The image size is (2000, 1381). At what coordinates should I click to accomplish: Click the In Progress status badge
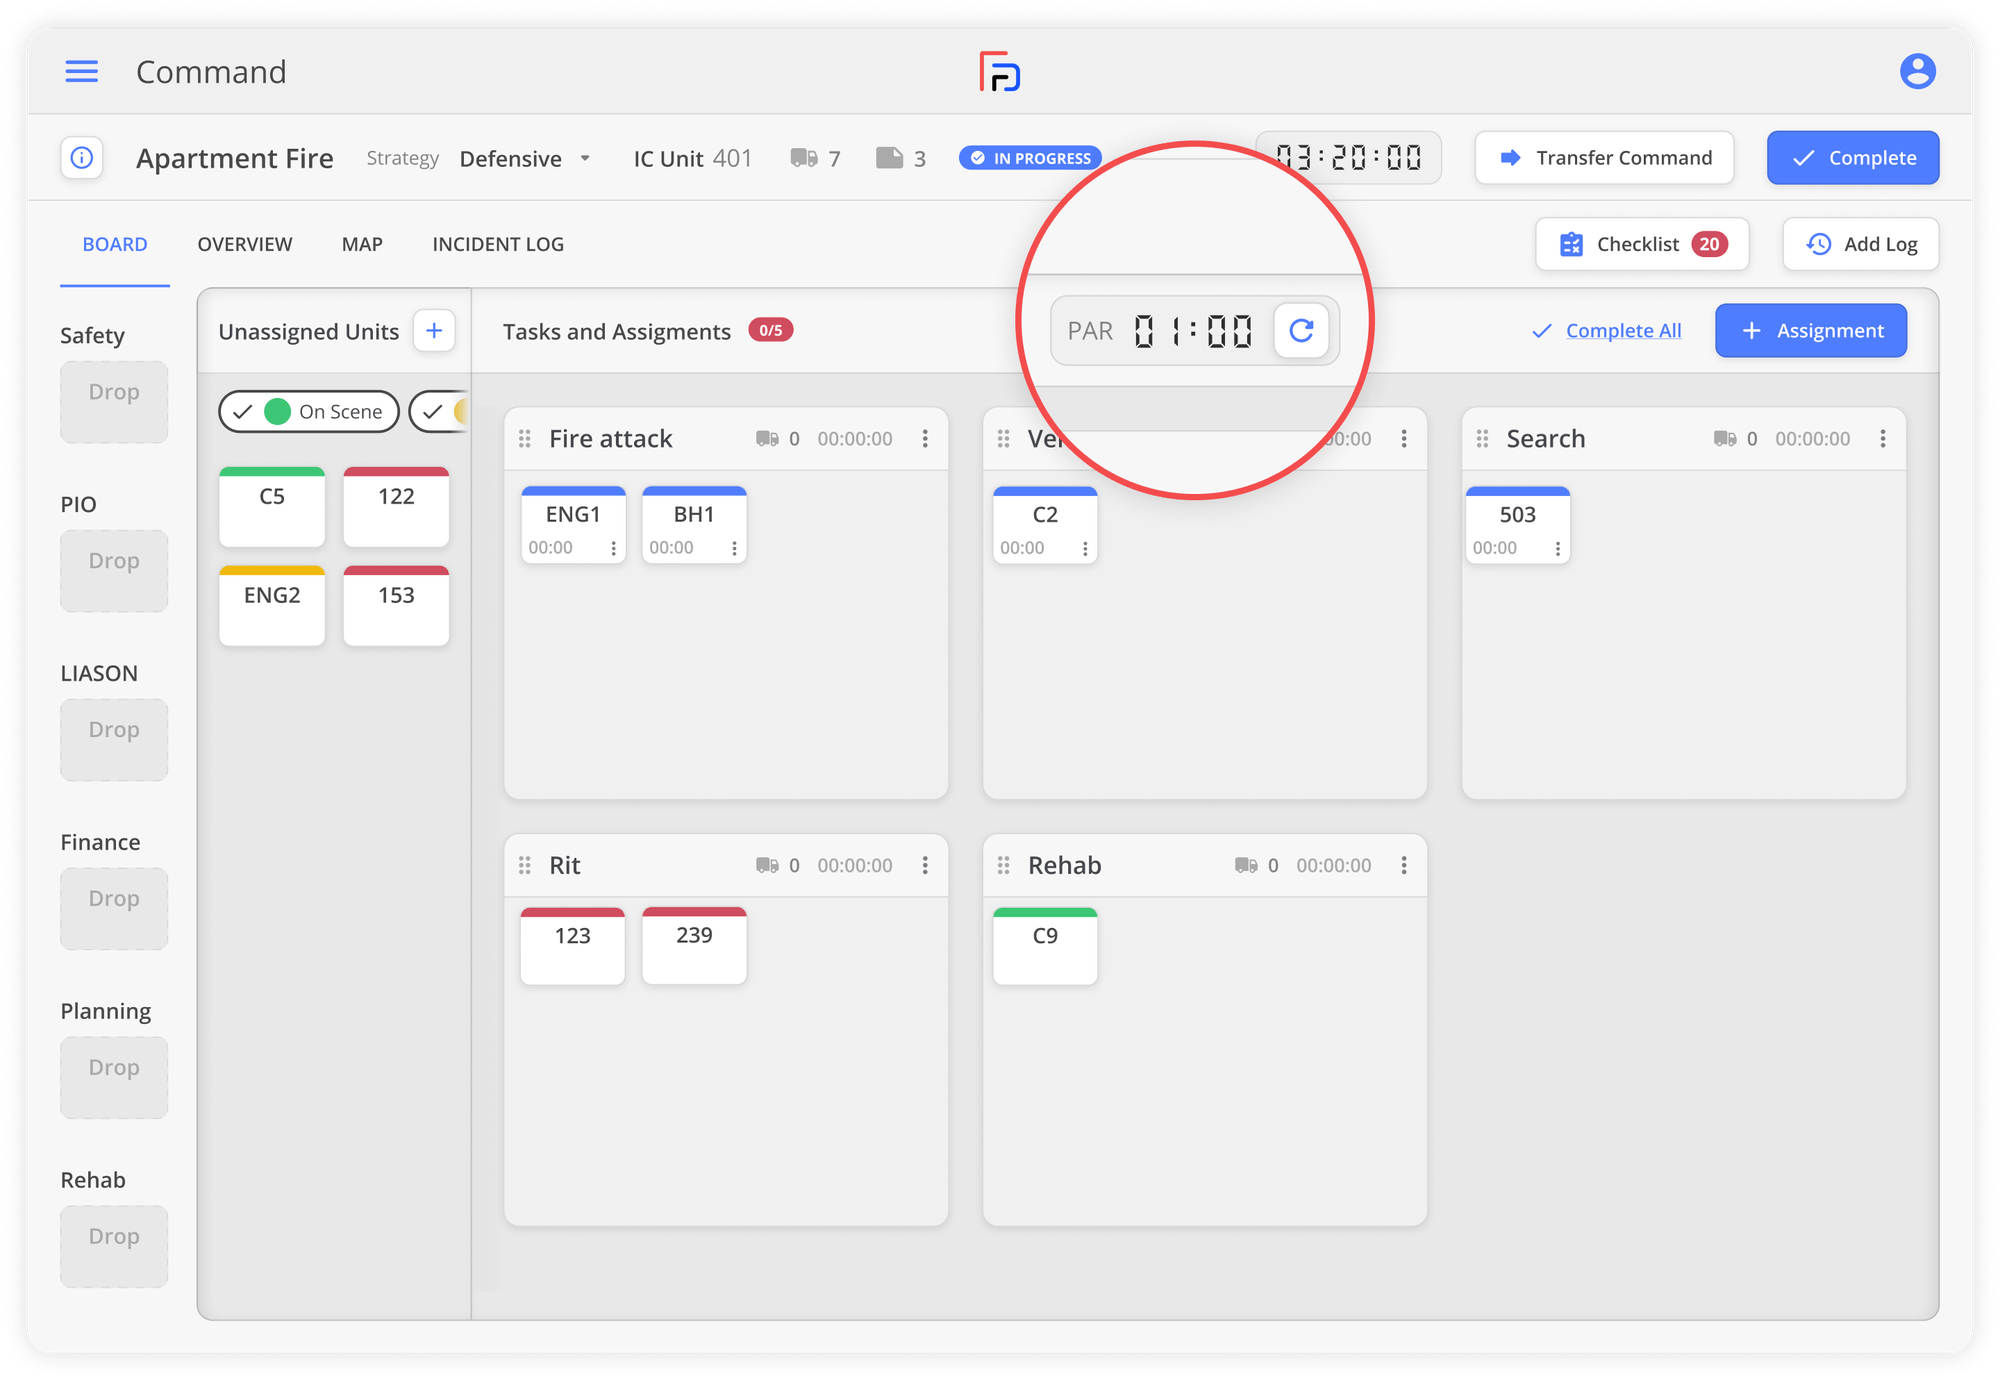click(1030, 158)
